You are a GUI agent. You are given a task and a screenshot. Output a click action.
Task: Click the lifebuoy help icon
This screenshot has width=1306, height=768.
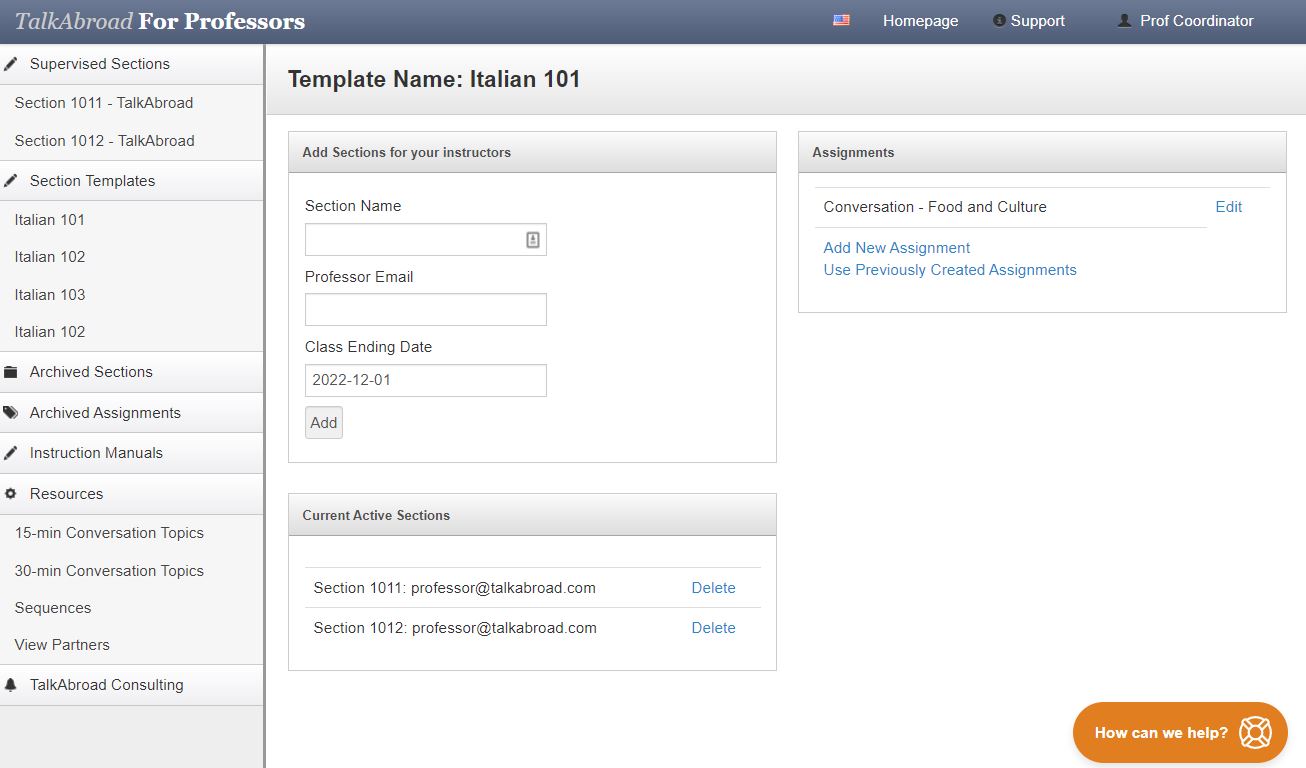coord(1255,733)
